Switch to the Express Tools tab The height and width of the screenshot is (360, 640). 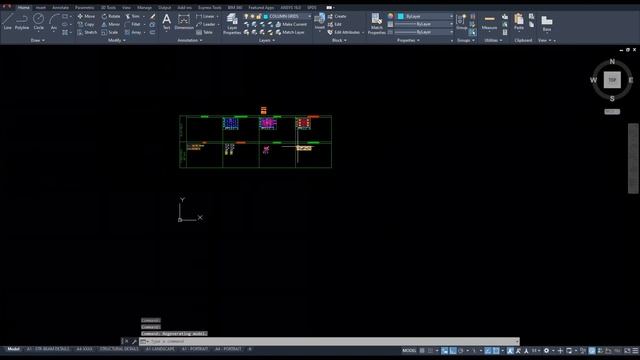click(209, 7)
